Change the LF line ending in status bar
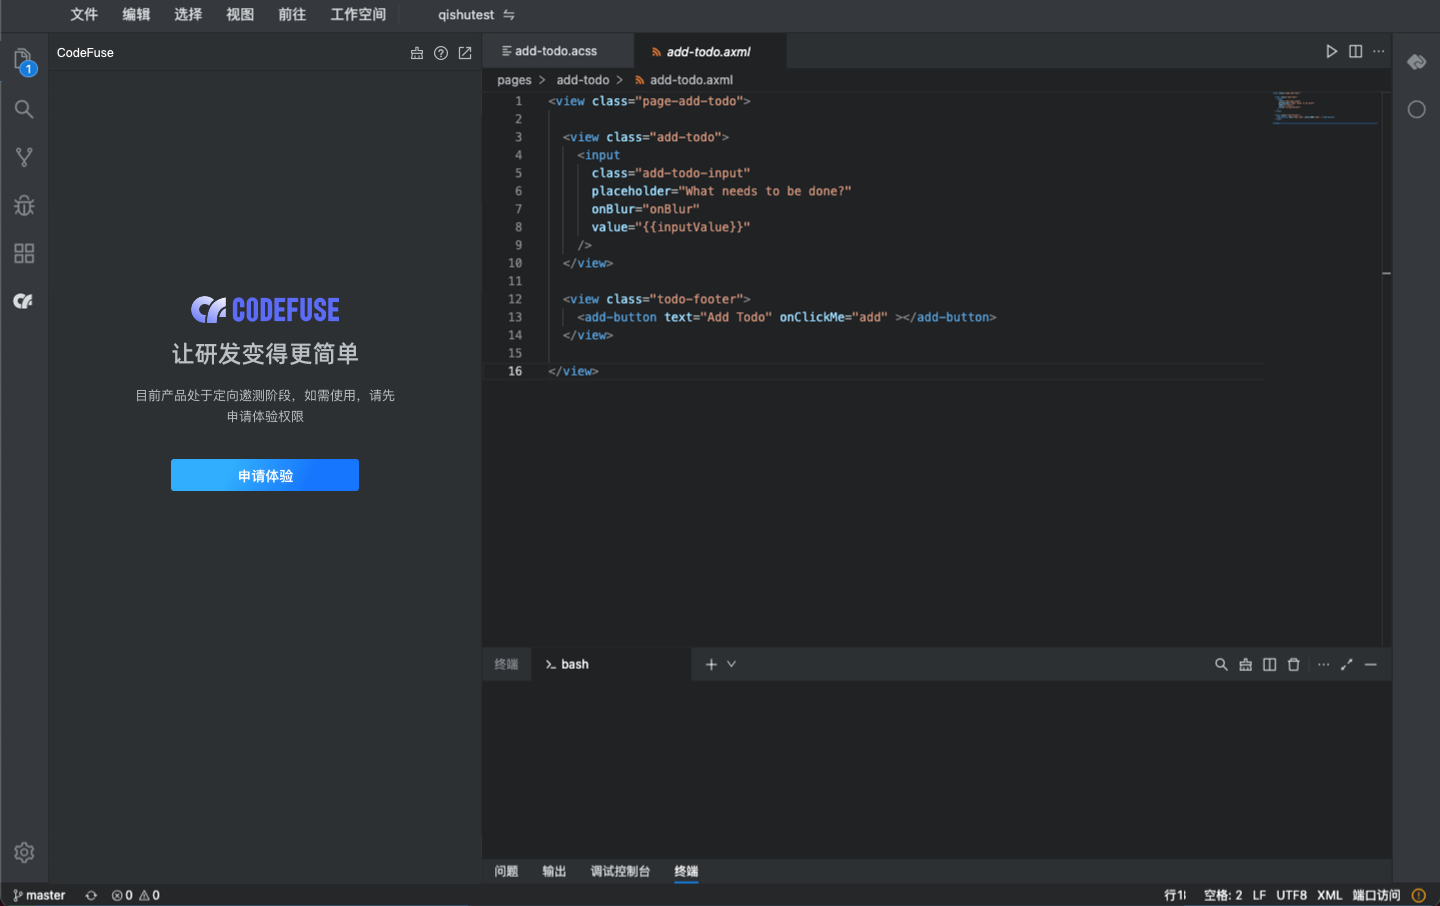This screenshot has width=1440, height=906. click(1259, 895)
